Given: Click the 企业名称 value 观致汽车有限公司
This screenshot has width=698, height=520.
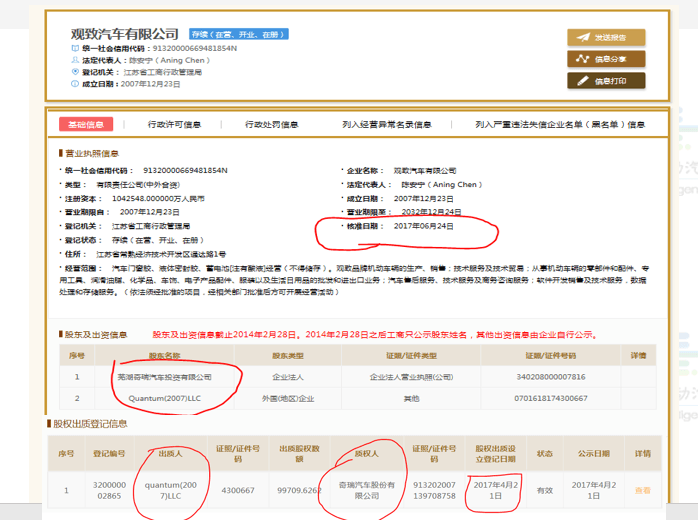Looking at the screenshot, I should pyautogui.click(x=425, y=171).
